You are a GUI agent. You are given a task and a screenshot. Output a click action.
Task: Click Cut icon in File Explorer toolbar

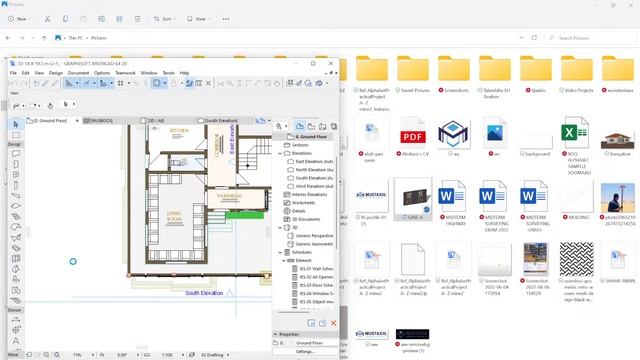[47, 19]
